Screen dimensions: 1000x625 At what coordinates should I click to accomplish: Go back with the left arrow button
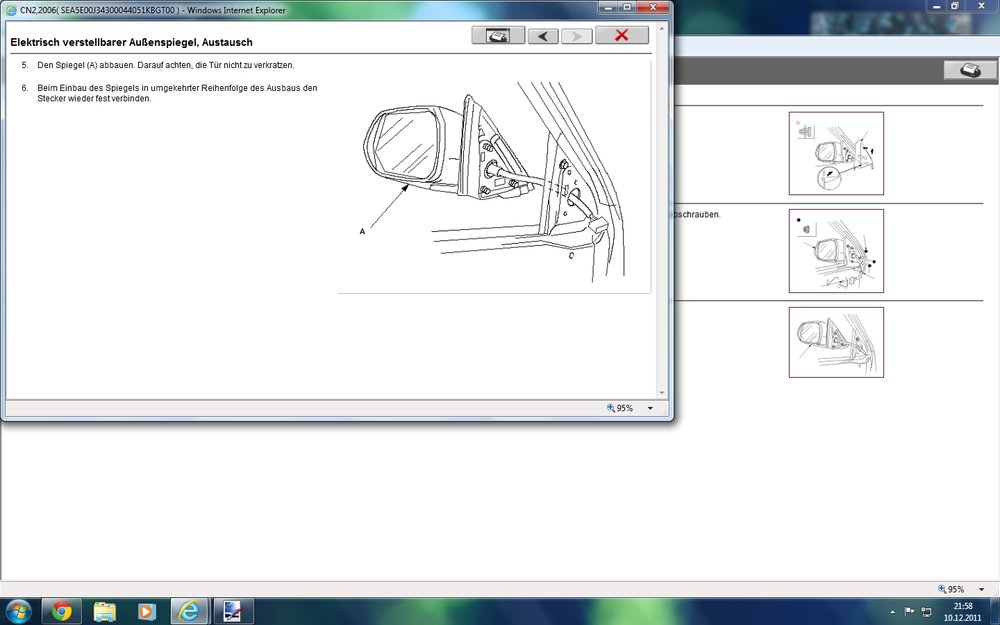pos(543,36)
